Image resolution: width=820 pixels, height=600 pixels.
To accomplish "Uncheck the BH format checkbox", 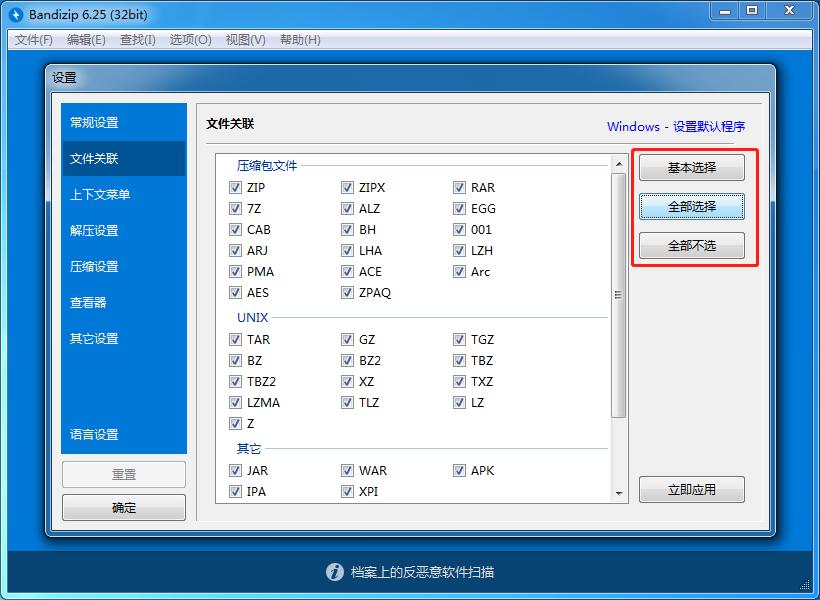I will (347, 229).
